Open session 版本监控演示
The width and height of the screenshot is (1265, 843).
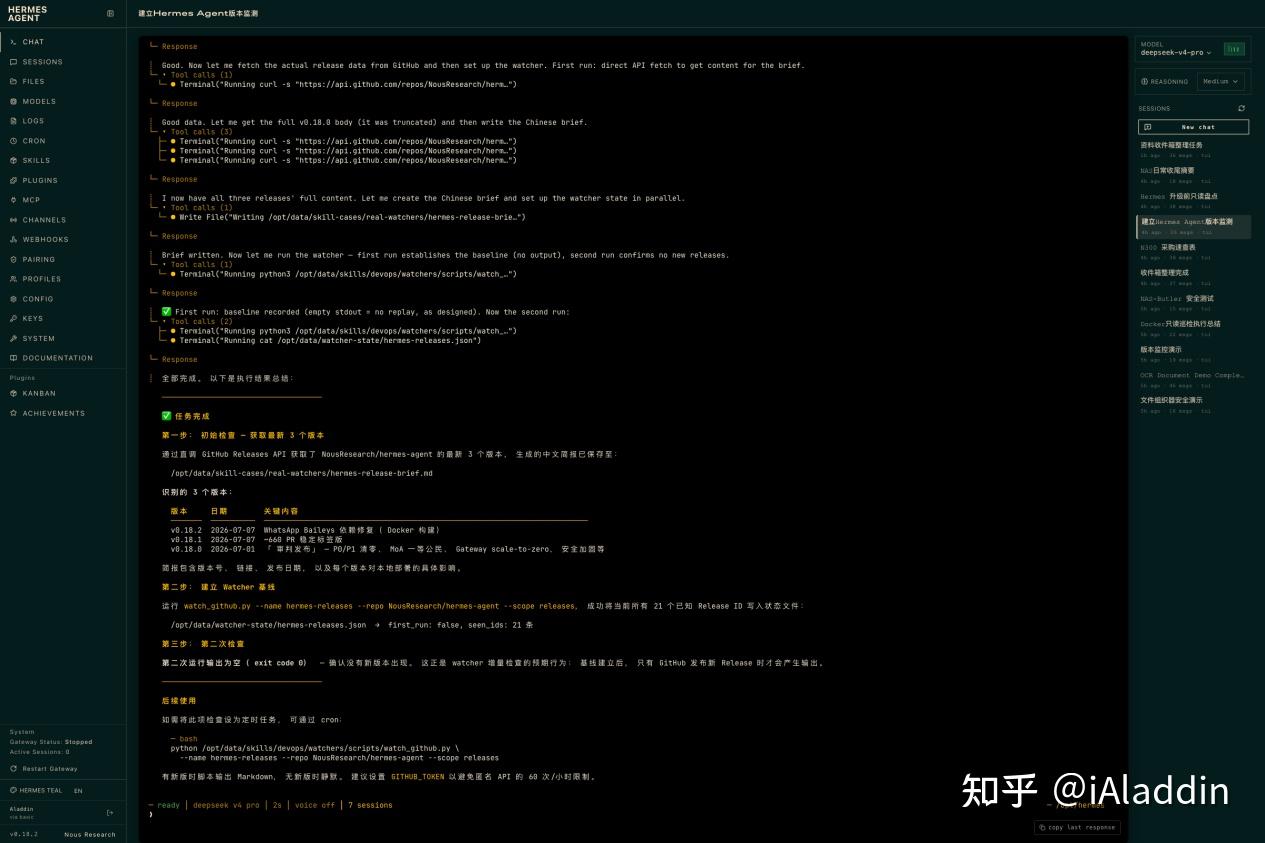[1193, 353]
